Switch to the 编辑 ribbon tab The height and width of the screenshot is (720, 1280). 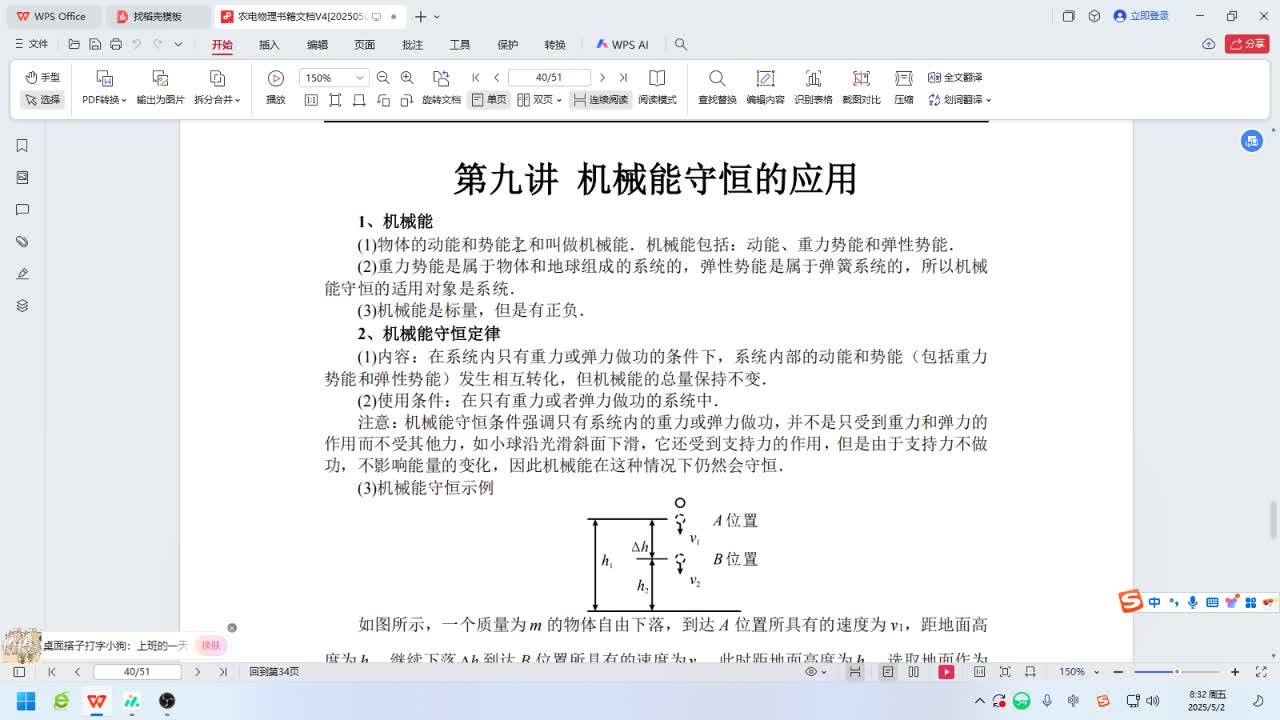317,45
